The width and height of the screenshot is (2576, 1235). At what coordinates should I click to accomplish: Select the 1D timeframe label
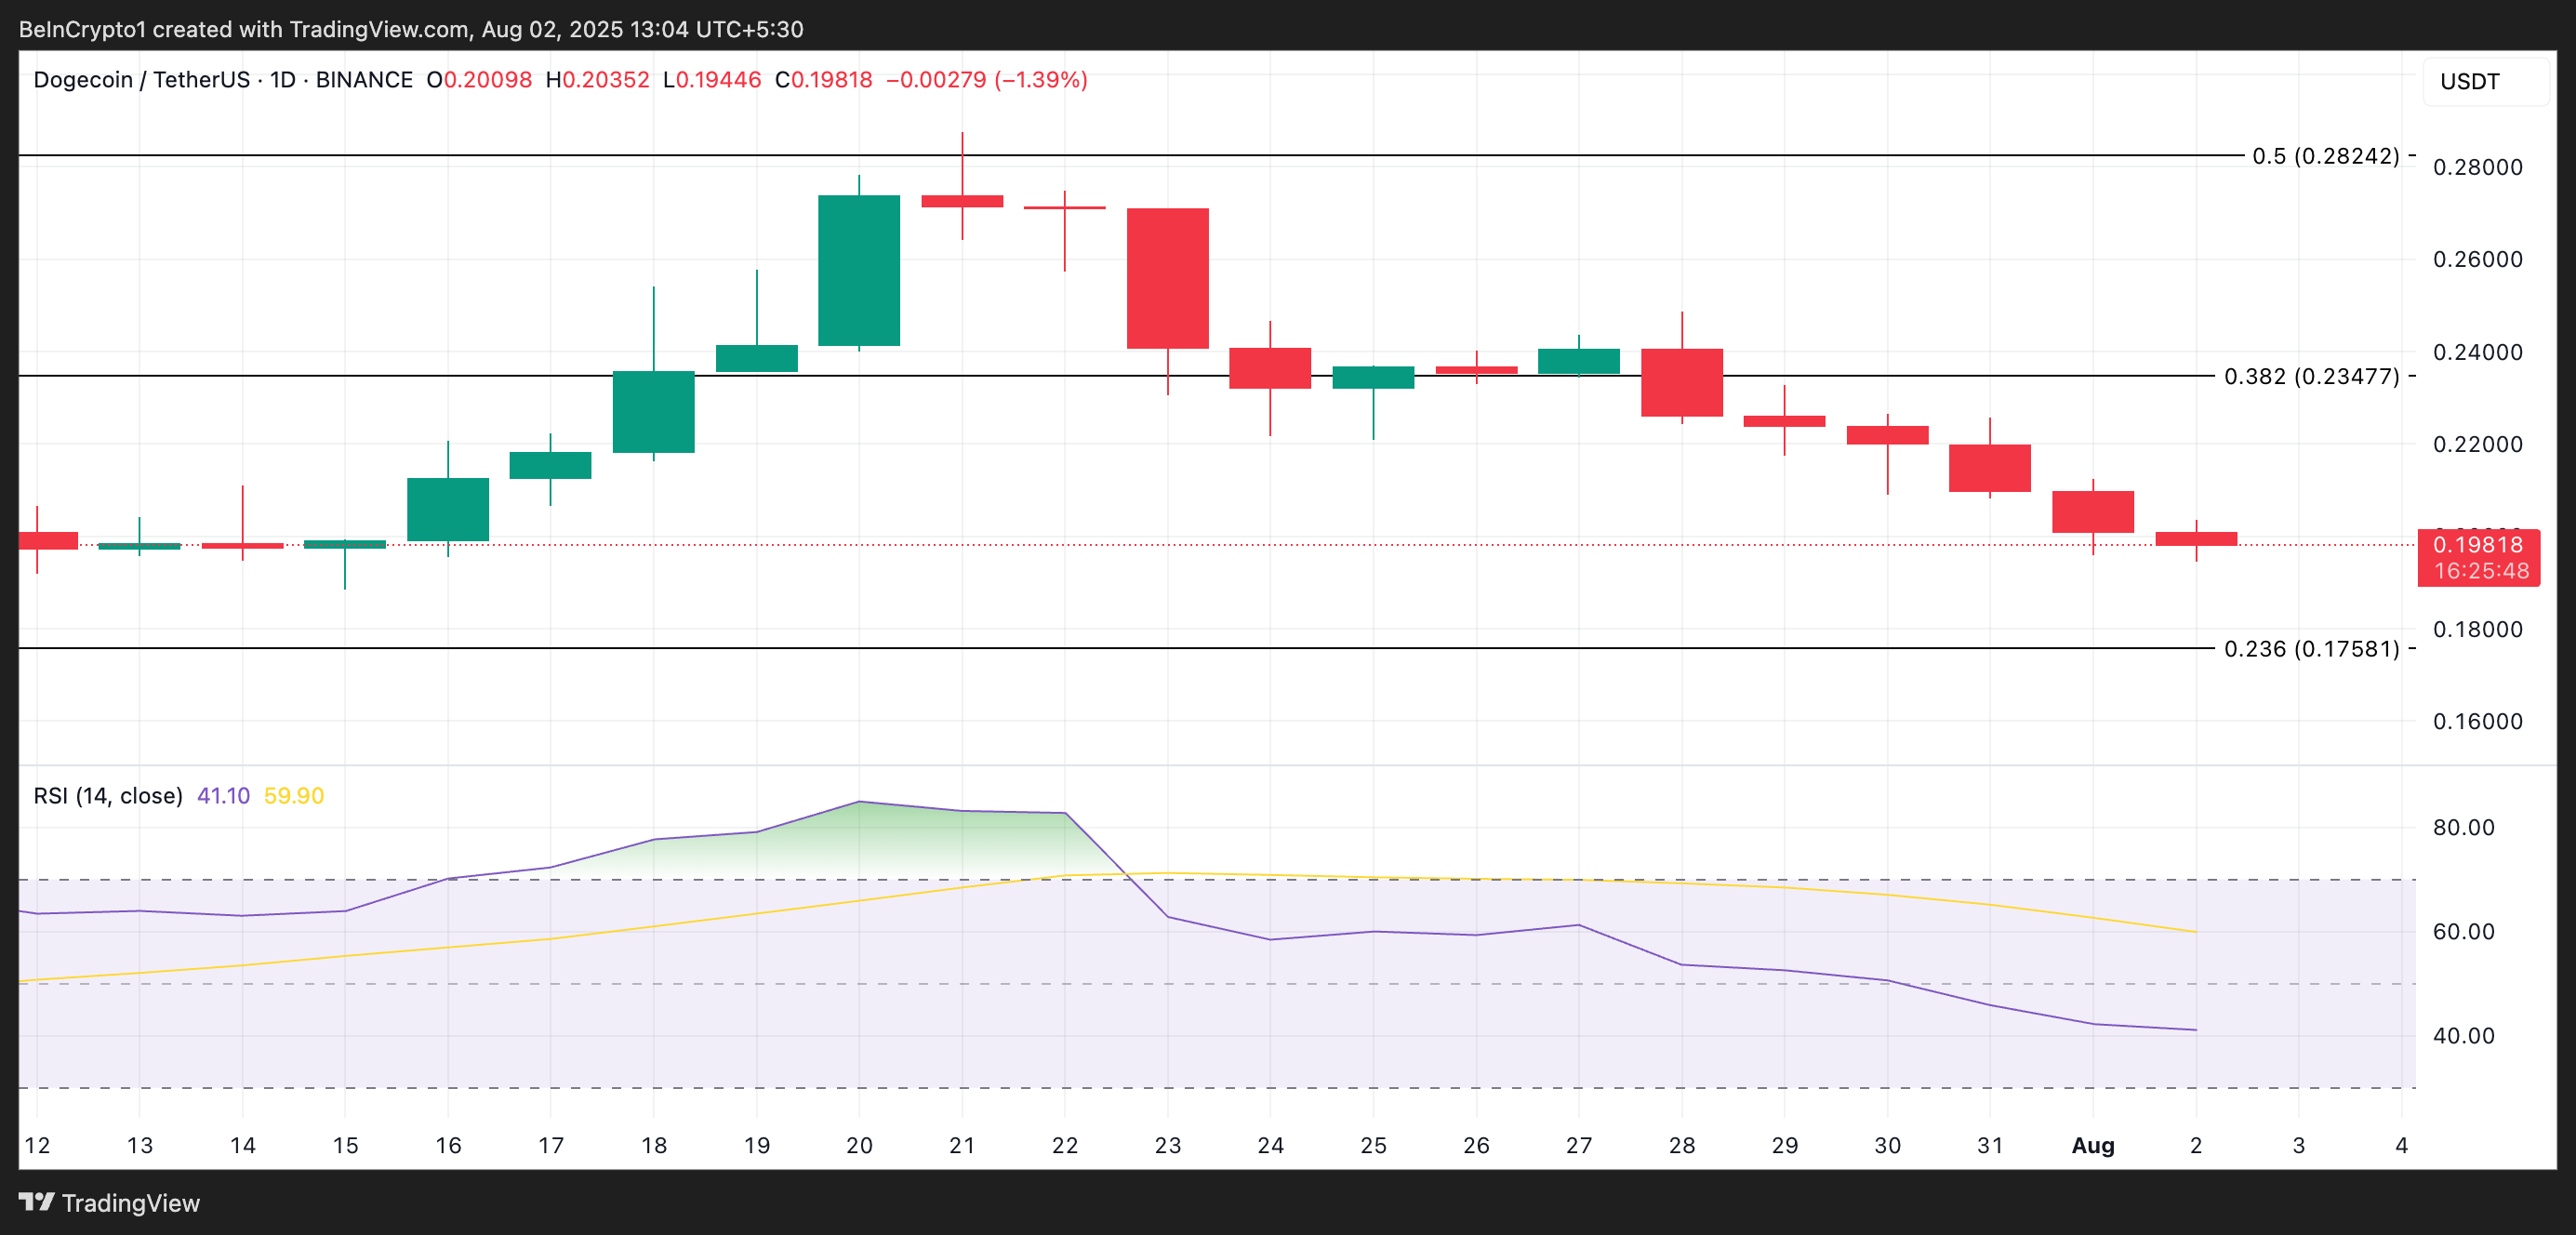tap(283, 80)
